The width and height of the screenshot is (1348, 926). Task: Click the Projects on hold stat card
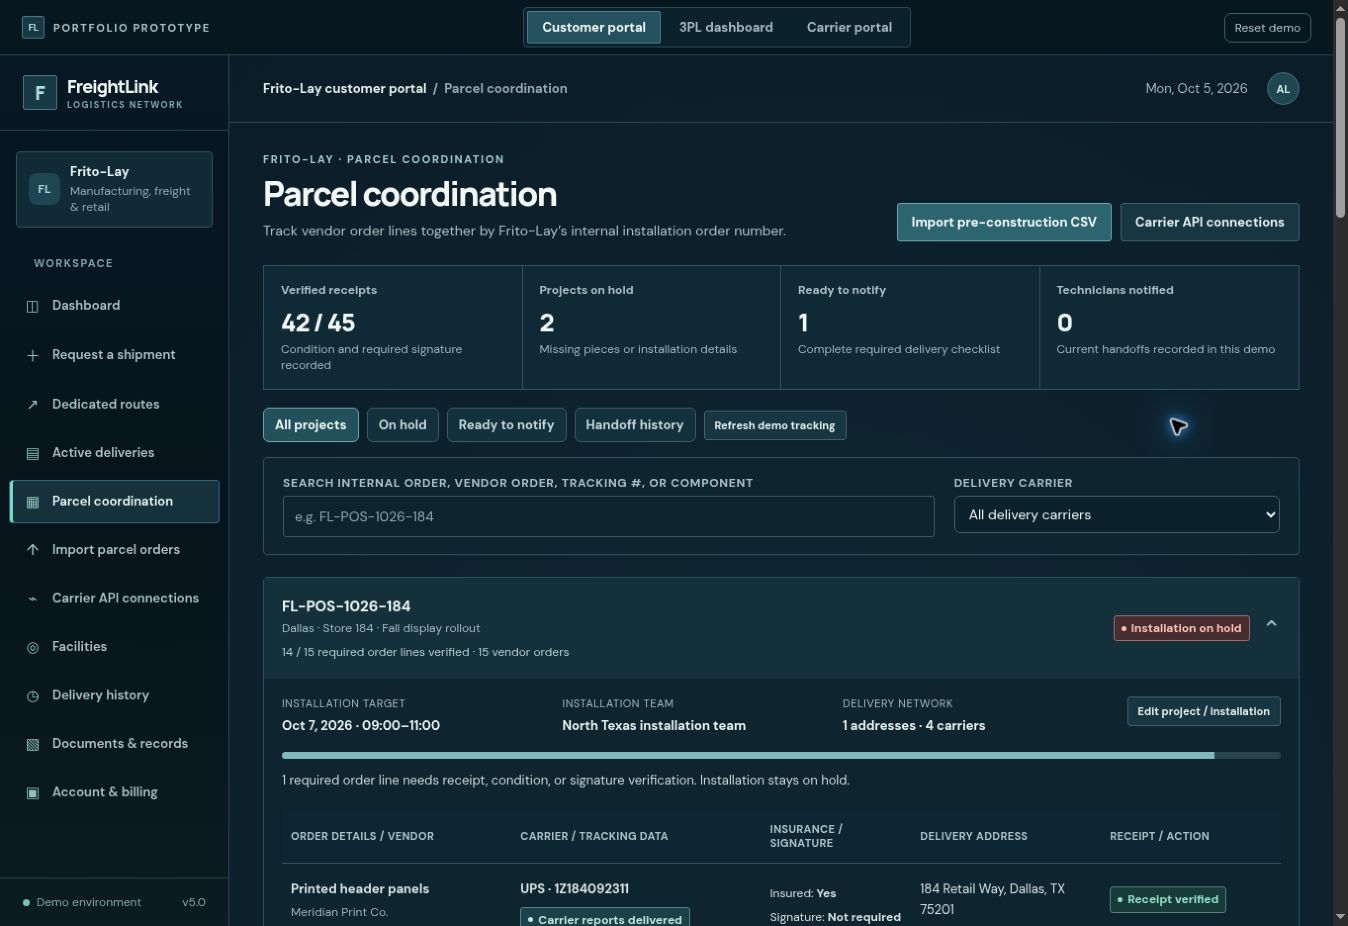click(x=651, y=327)
